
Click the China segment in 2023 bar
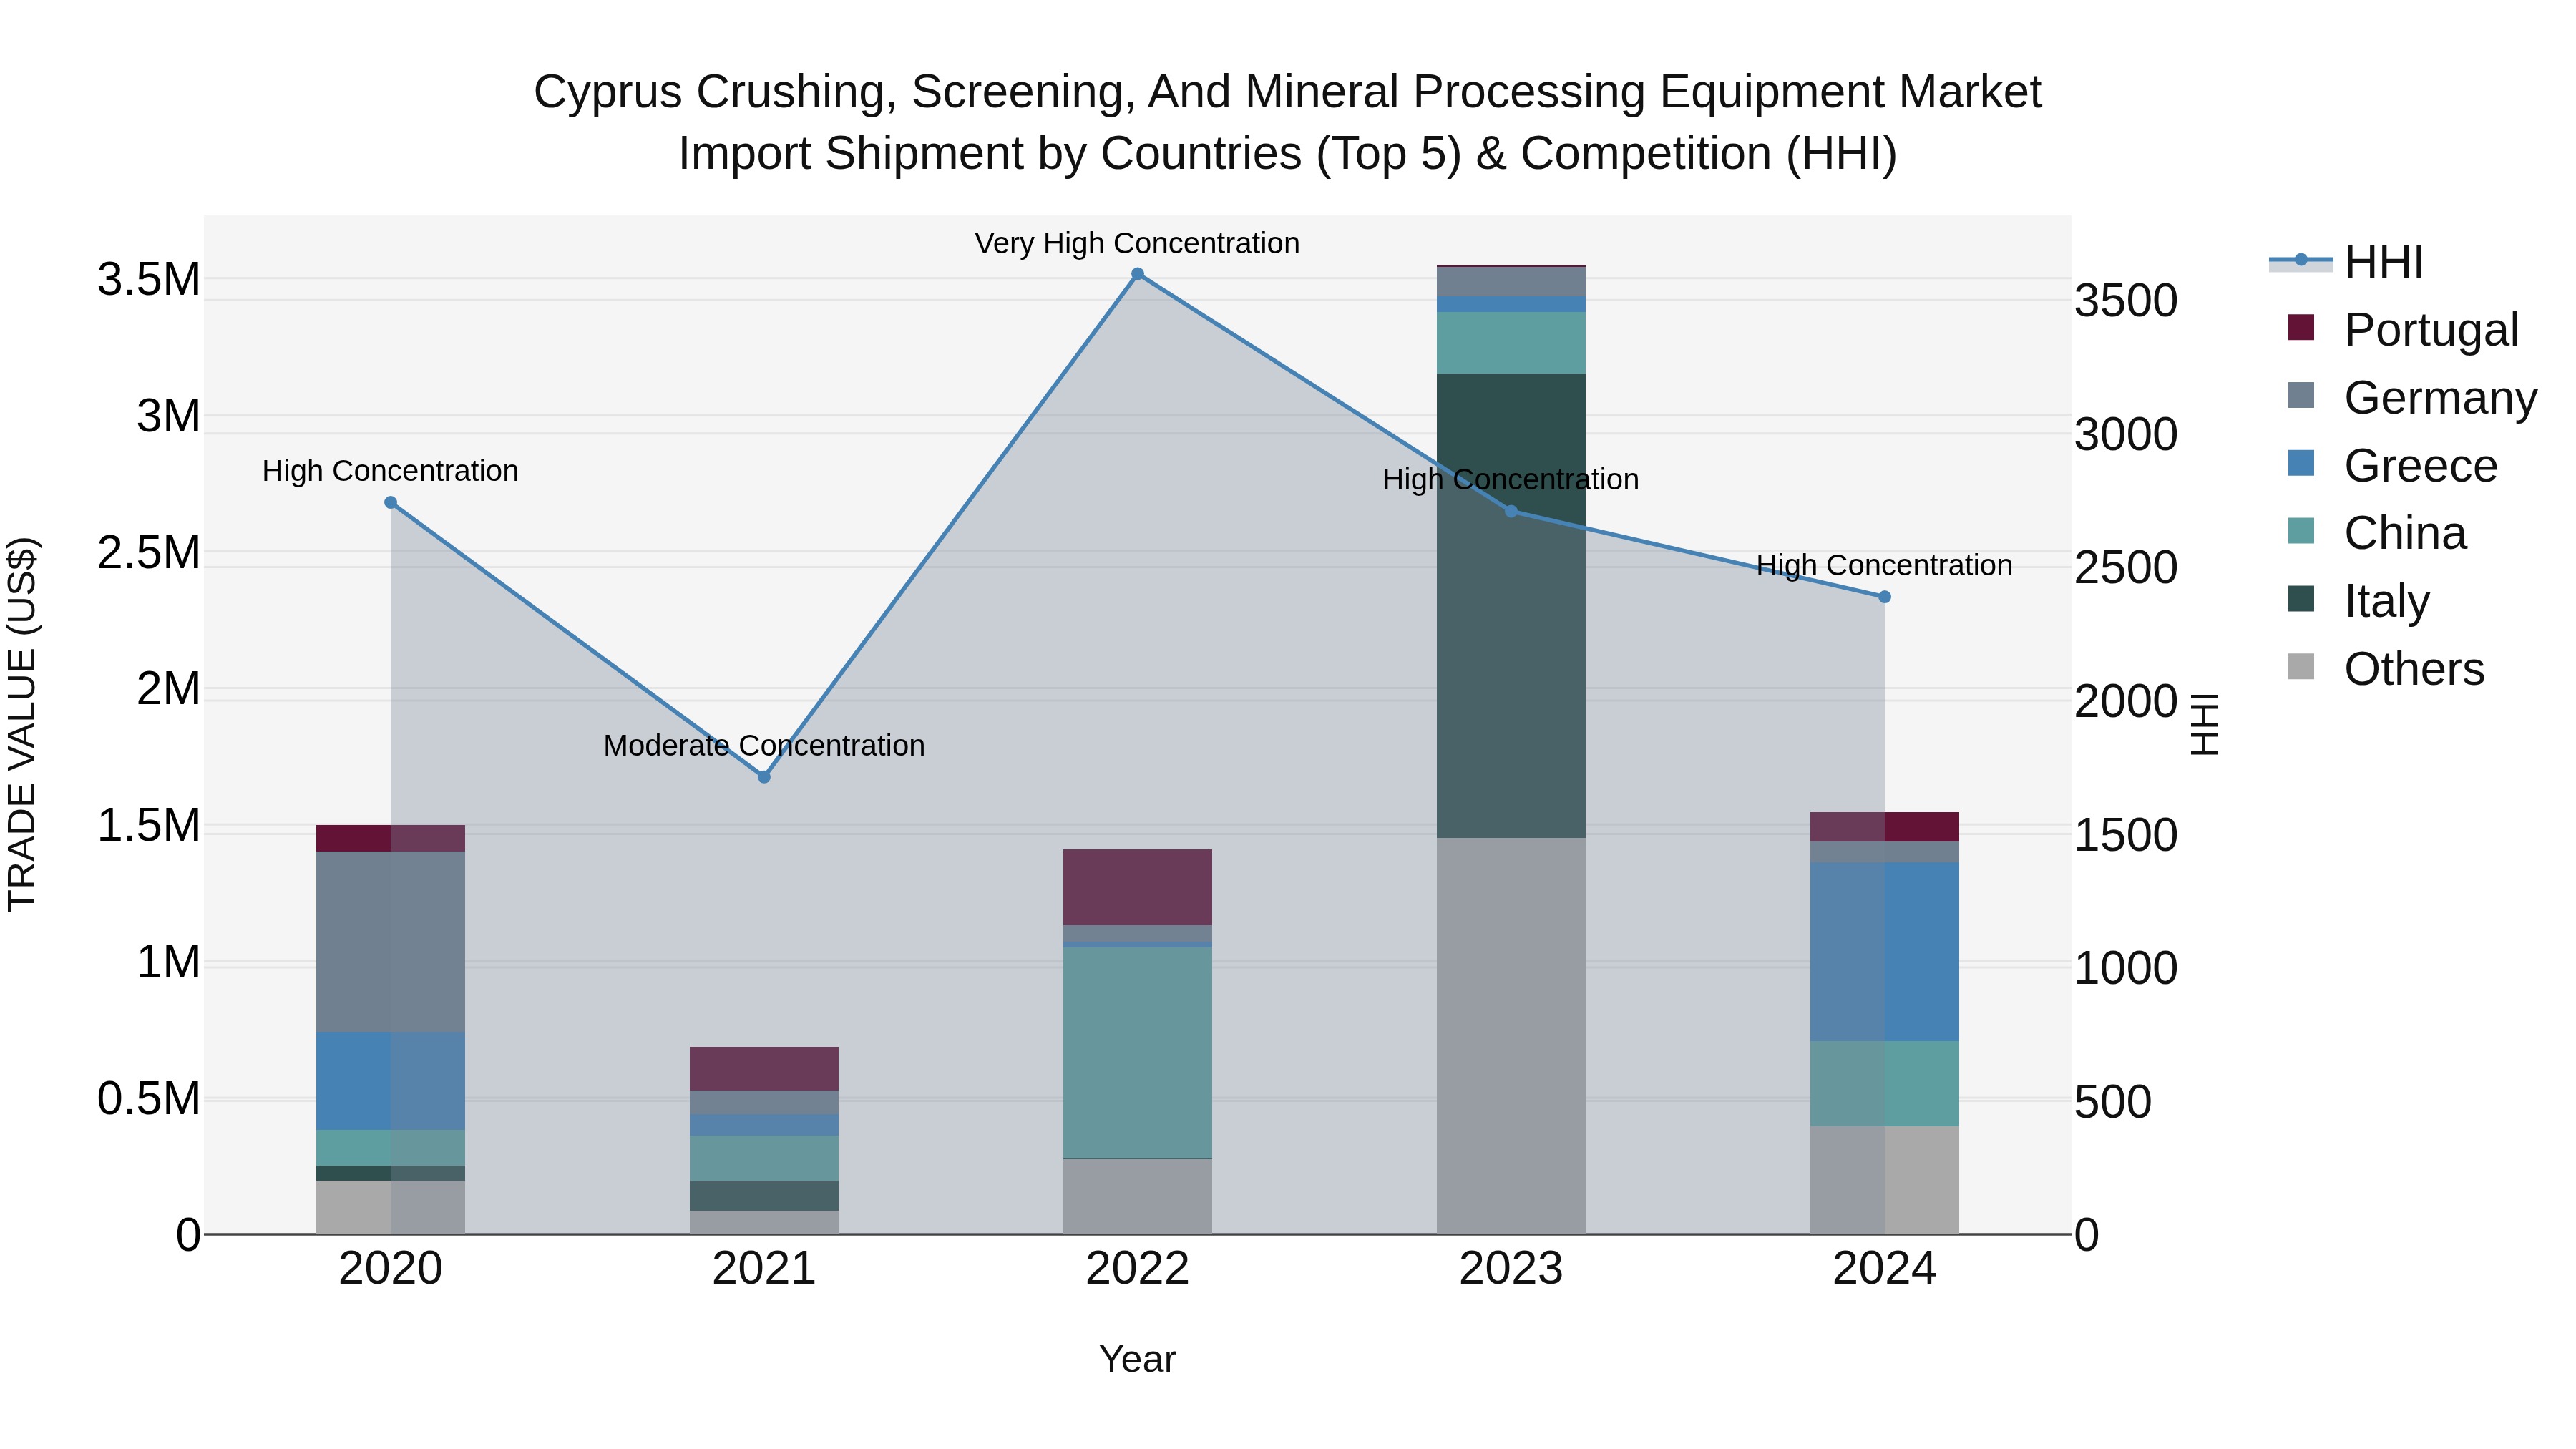coord(1511,343)
